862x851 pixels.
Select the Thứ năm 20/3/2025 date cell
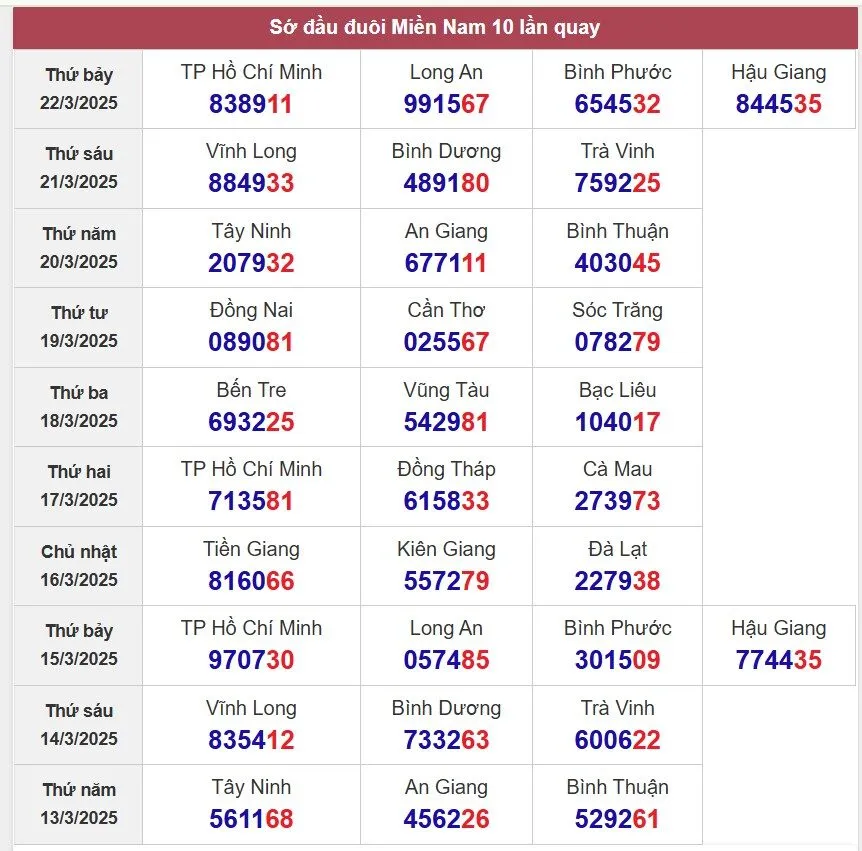click(x=78, y=248)
